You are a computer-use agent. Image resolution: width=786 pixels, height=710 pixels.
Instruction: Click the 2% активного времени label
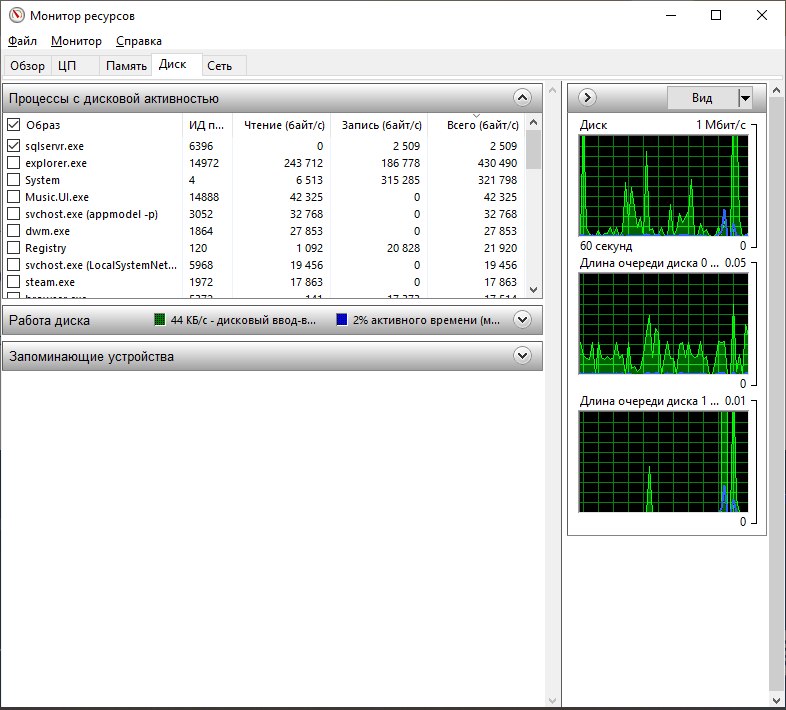[426, 320]
